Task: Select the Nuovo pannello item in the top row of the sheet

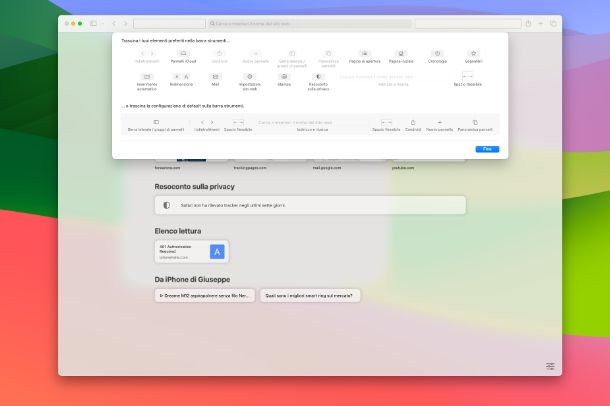Action: pos(256,57)
